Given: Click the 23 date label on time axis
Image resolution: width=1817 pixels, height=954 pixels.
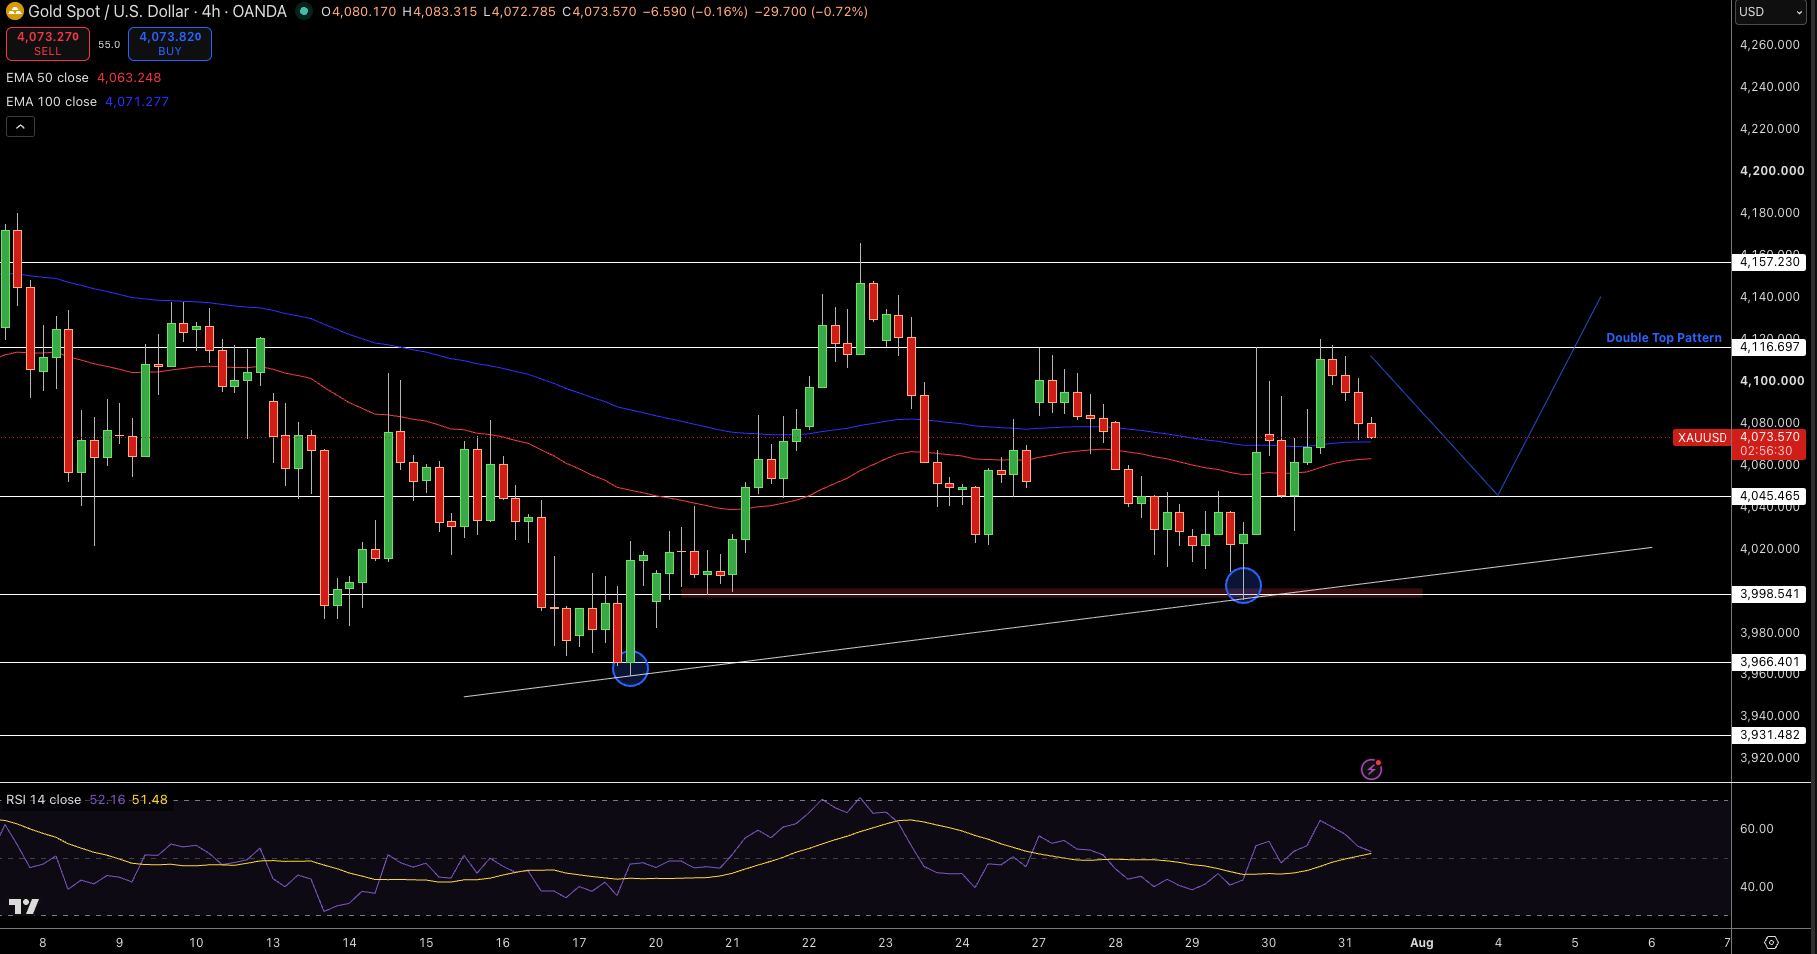Looking at the screenshot, I should [886, 943].
